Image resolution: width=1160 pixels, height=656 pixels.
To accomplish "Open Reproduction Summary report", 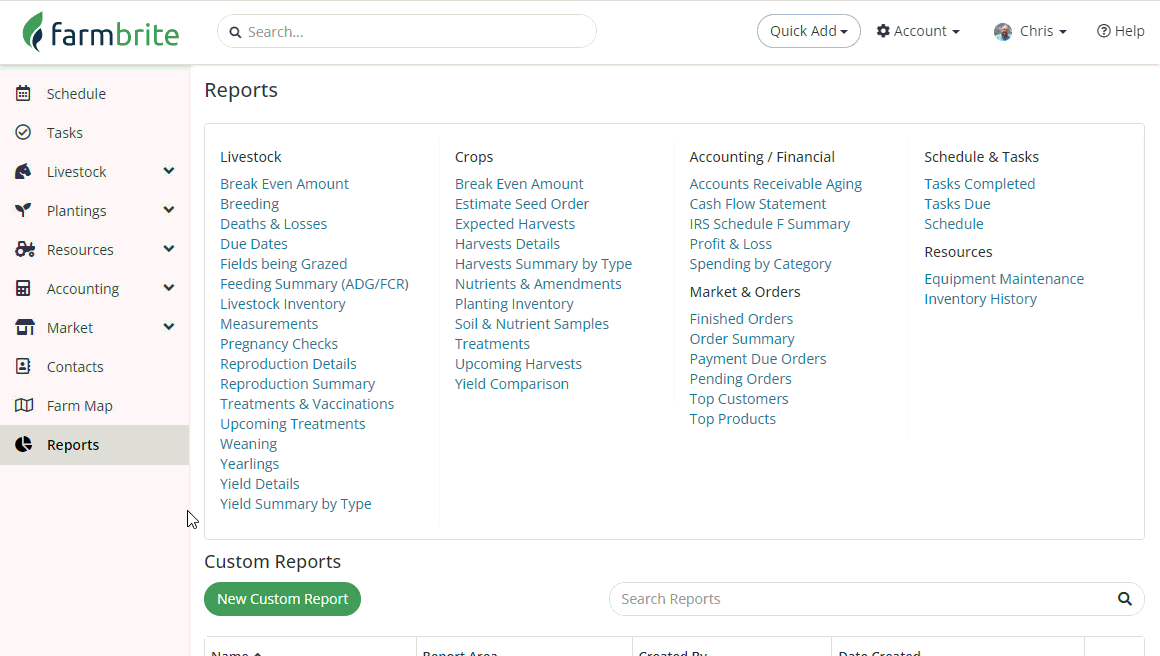I will click(297, 384).
